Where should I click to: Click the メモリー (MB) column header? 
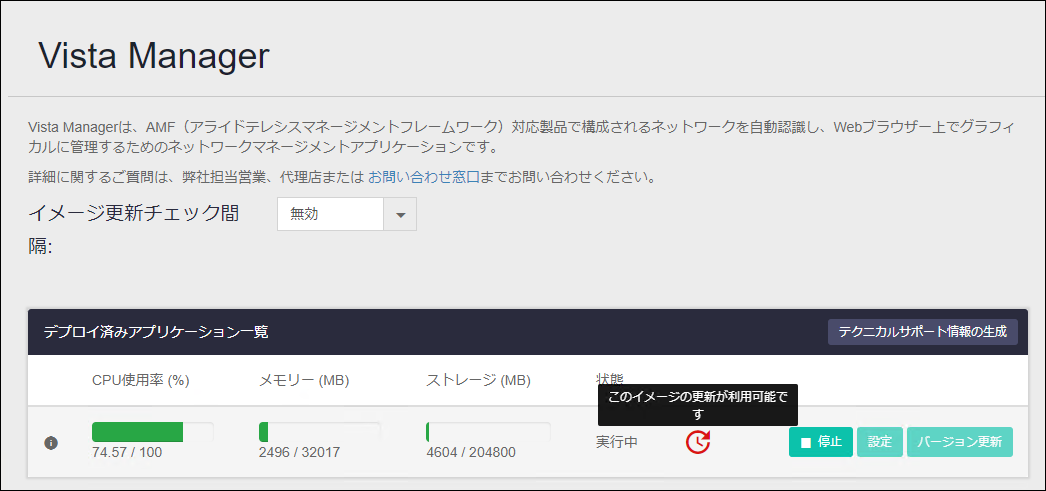tap(304, 380)
